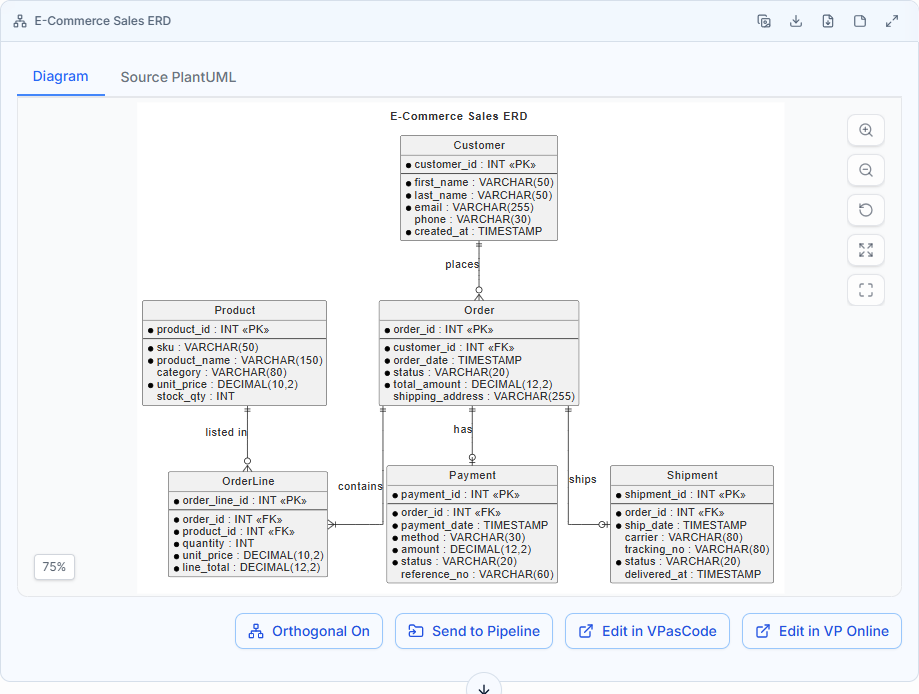Click 'phone : VARCHAR(30)' attribute
Image resolution: width=919 pixels, height=694 pixels.
(x=472, y=219)
